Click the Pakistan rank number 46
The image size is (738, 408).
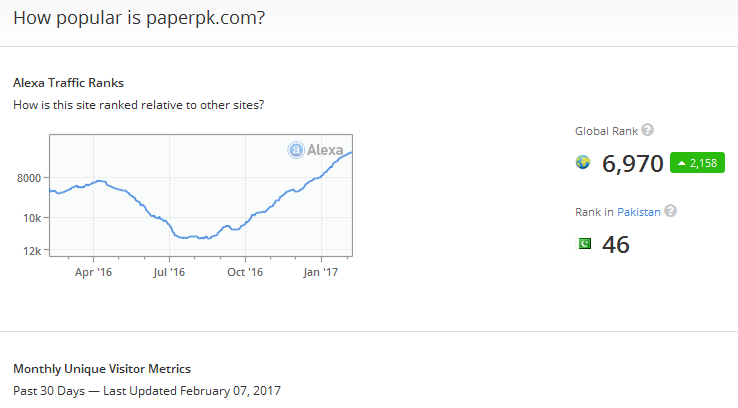coord(616,245)
